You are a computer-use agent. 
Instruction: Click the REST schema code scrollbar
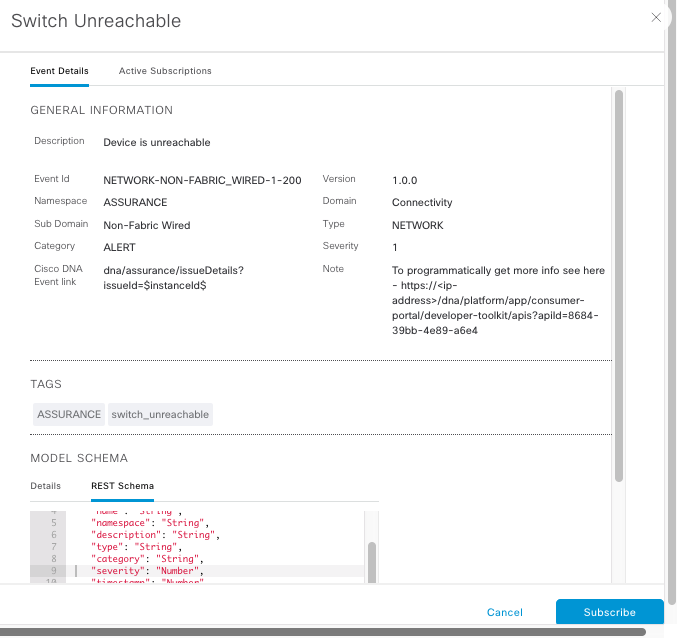tap(372, 560)
